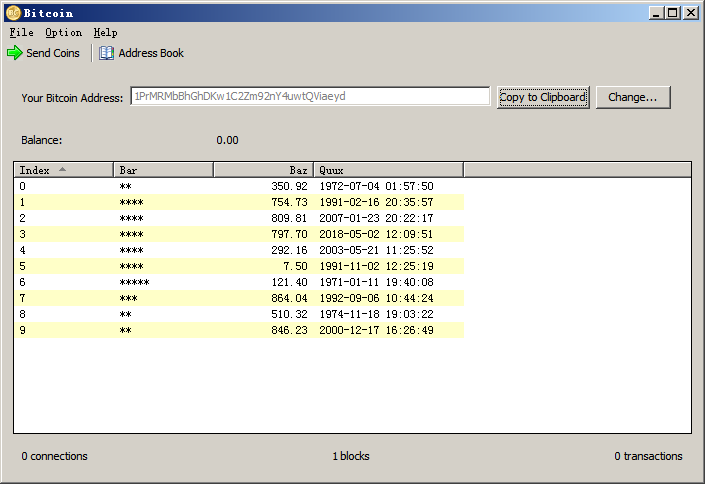Screen dimensions: 705x484
Task: Click the Bitcoin logo in title bar
Action: [13, 13]
